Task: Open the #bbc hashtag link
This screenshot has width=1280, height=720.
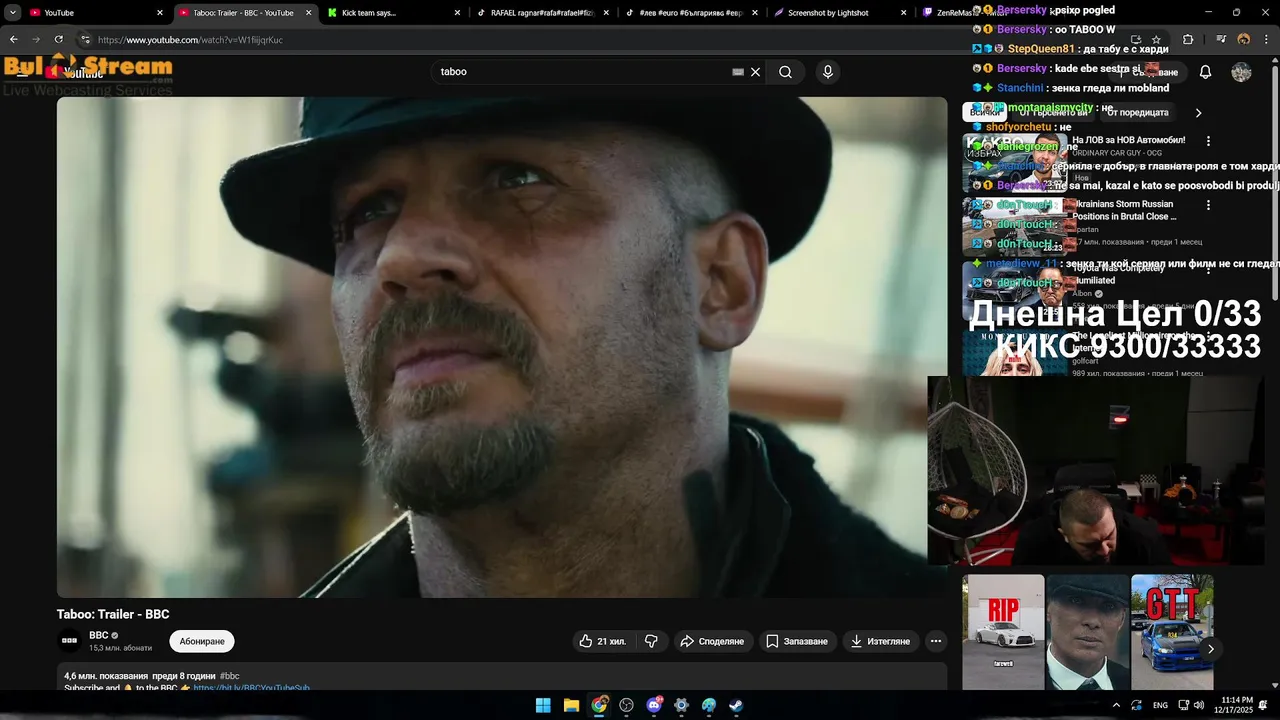Action: pyautogui.click(x=230, y=676)
